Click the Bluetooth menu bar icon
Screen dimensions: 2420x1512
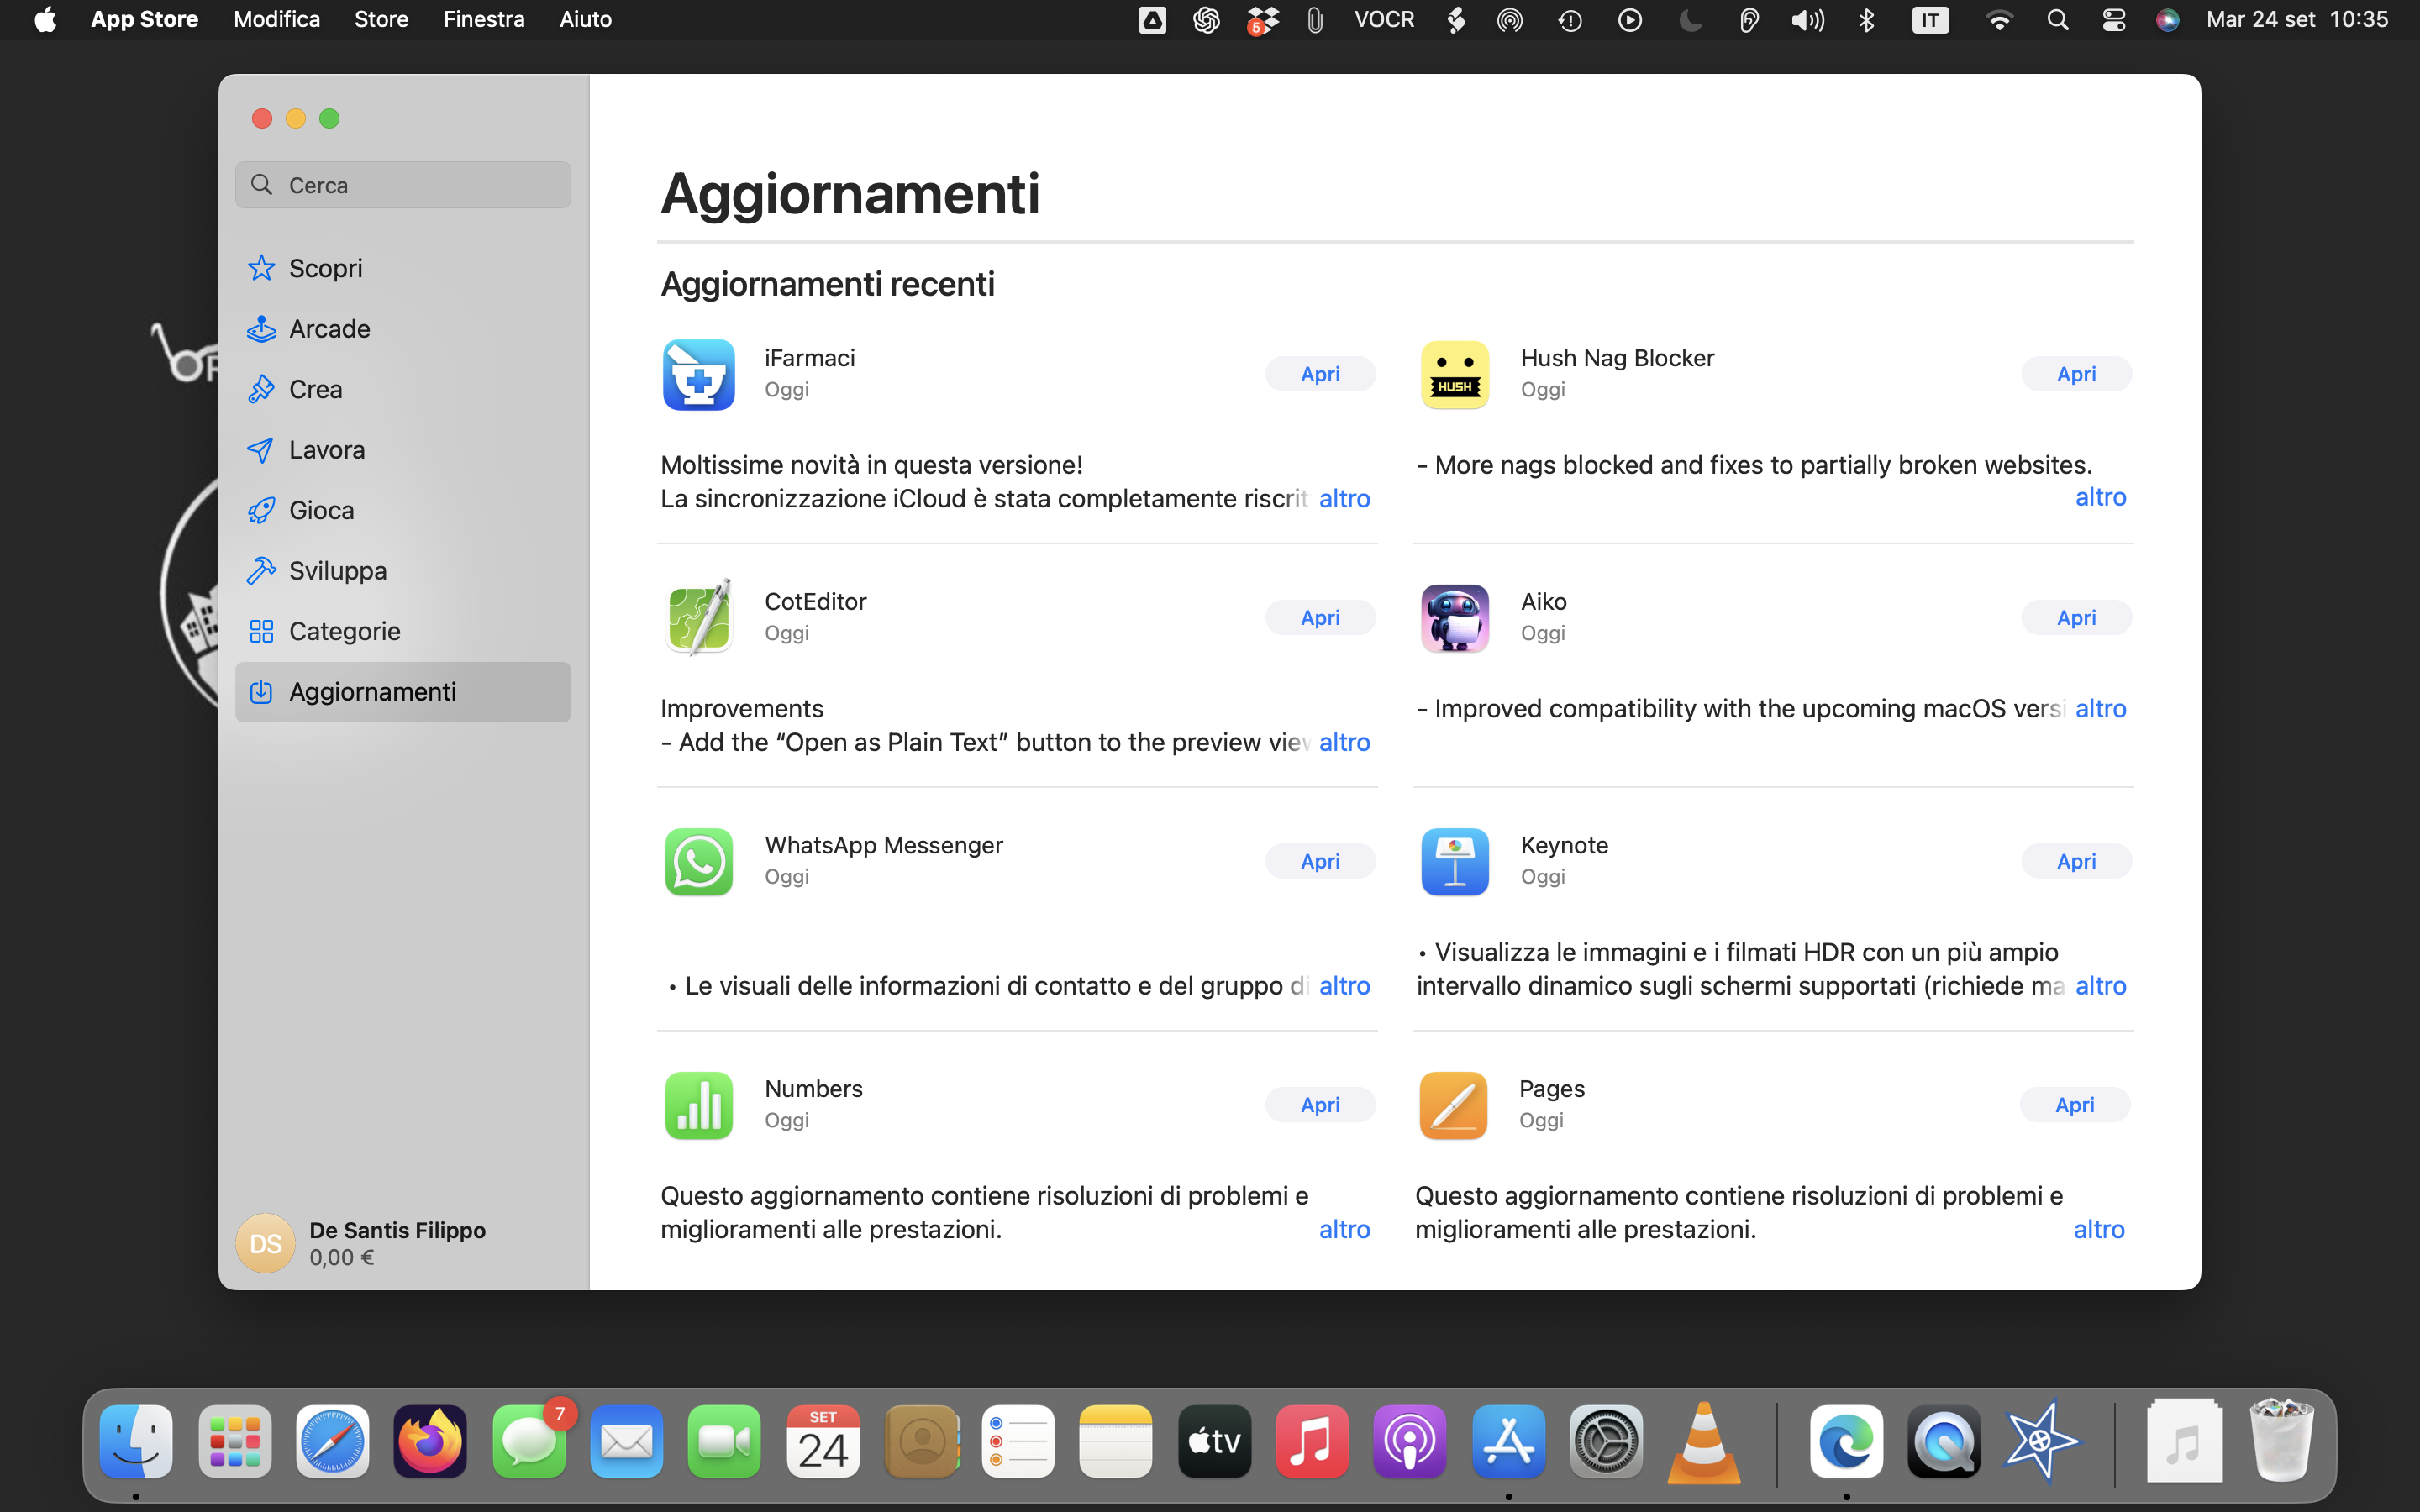pos(1866,20)
